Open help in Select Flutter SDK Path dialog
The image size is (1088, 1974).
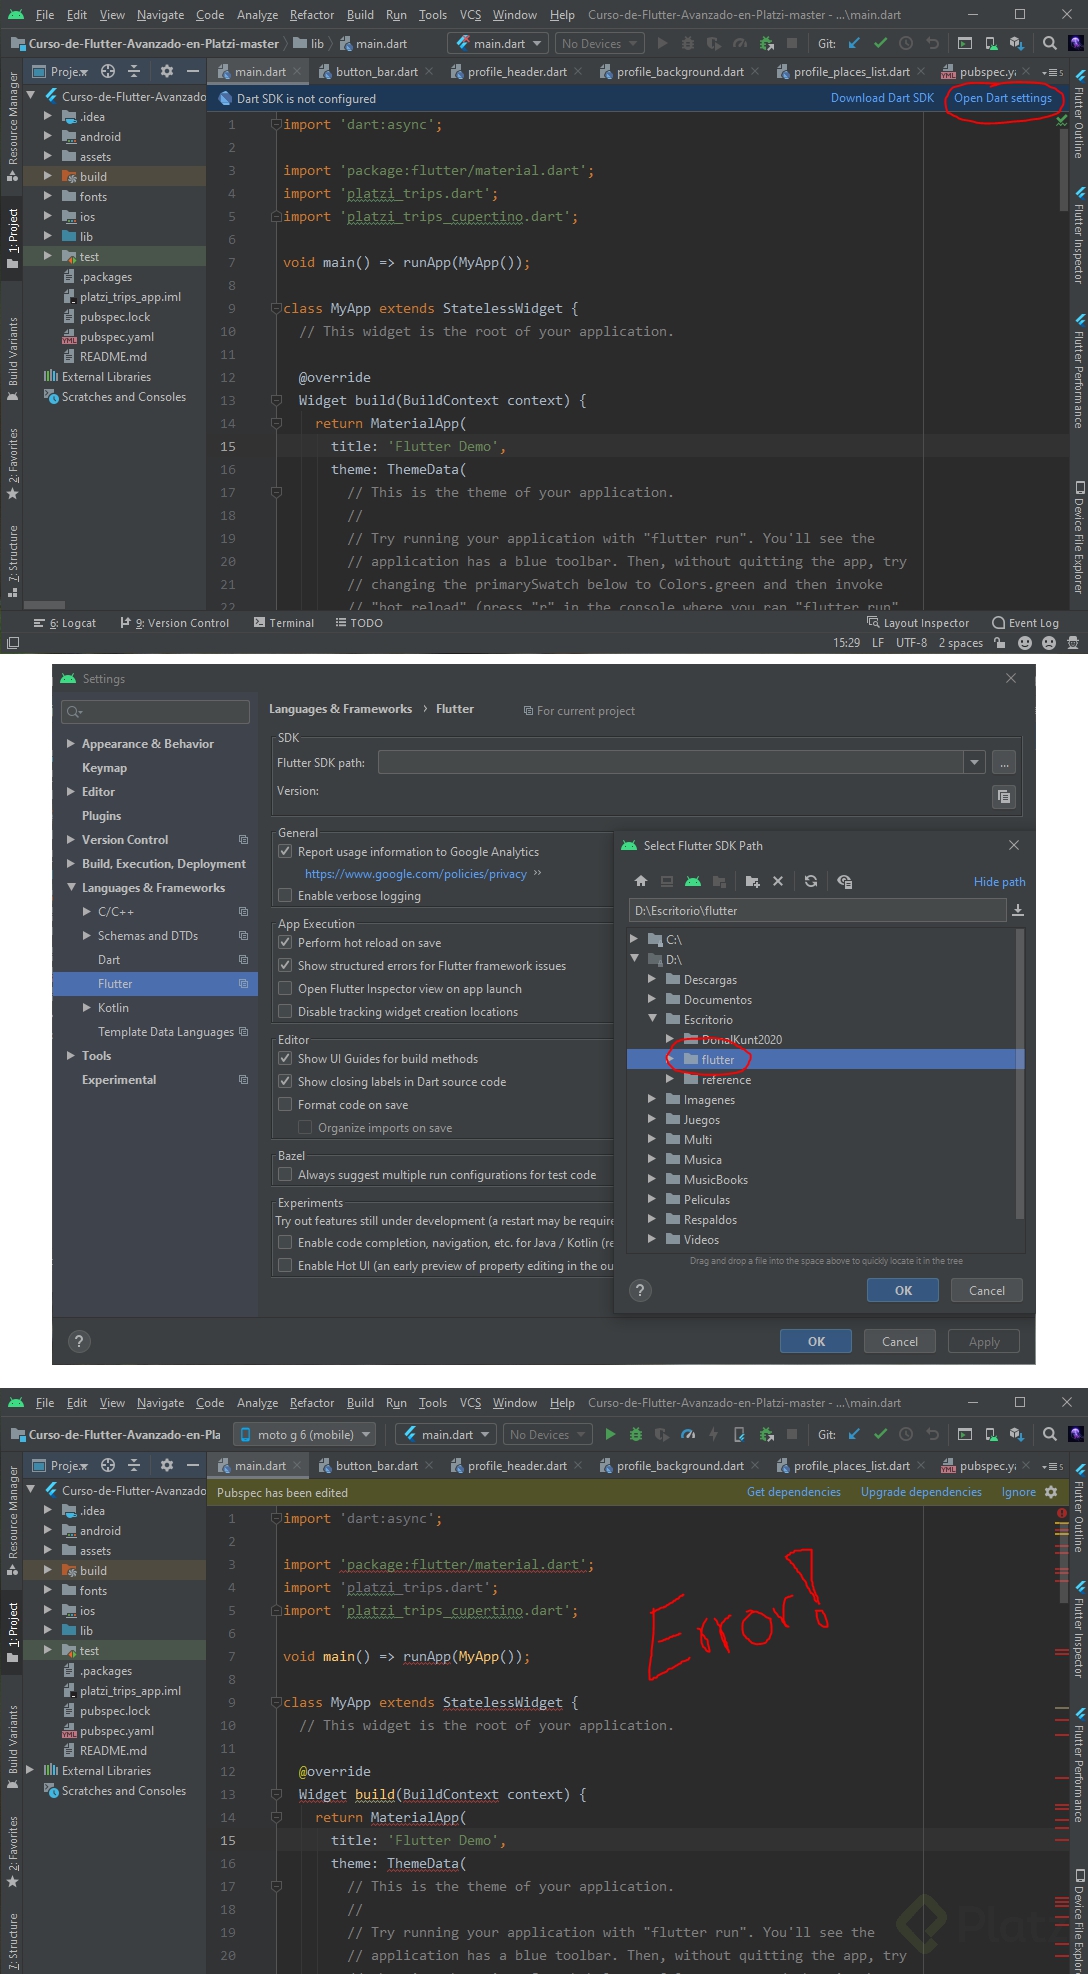[x=640, y=1290]
